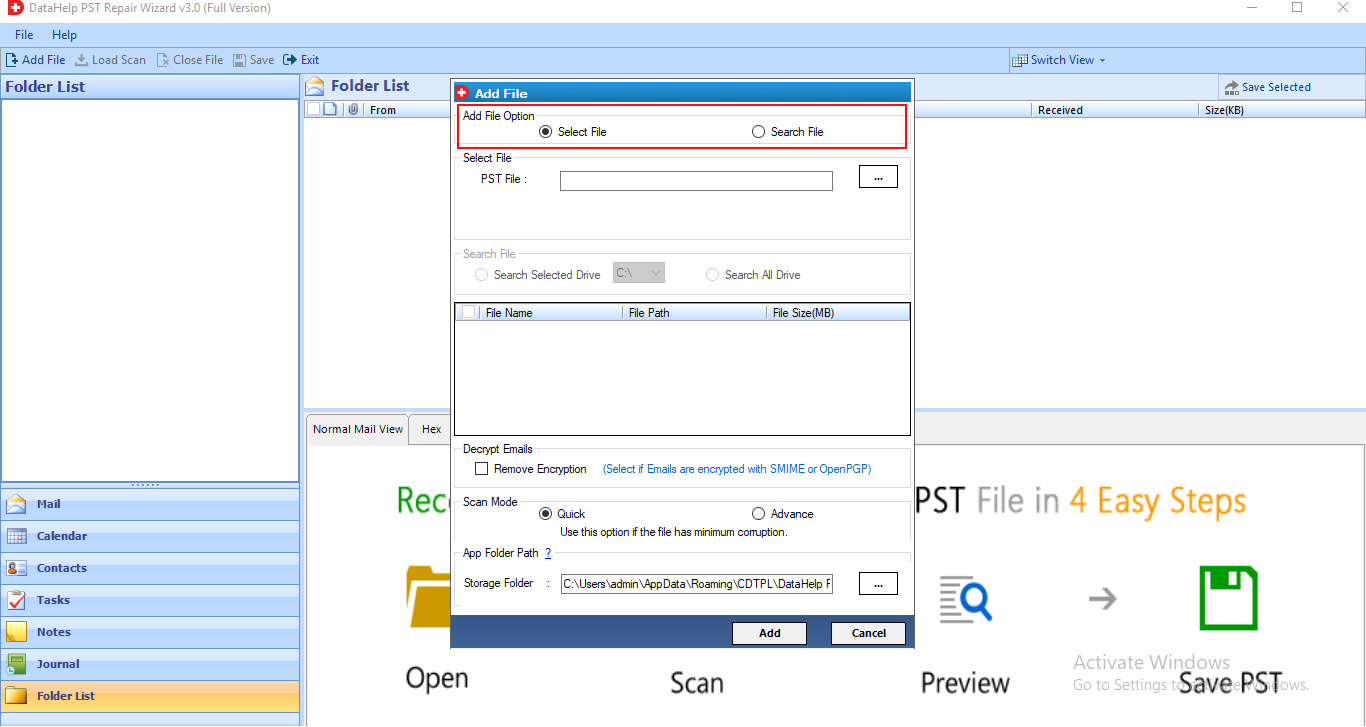The width and height of the screenshot is (1366, 727).
Task: Choose the Advance scan mode
Action: click(x=758, y=514)
